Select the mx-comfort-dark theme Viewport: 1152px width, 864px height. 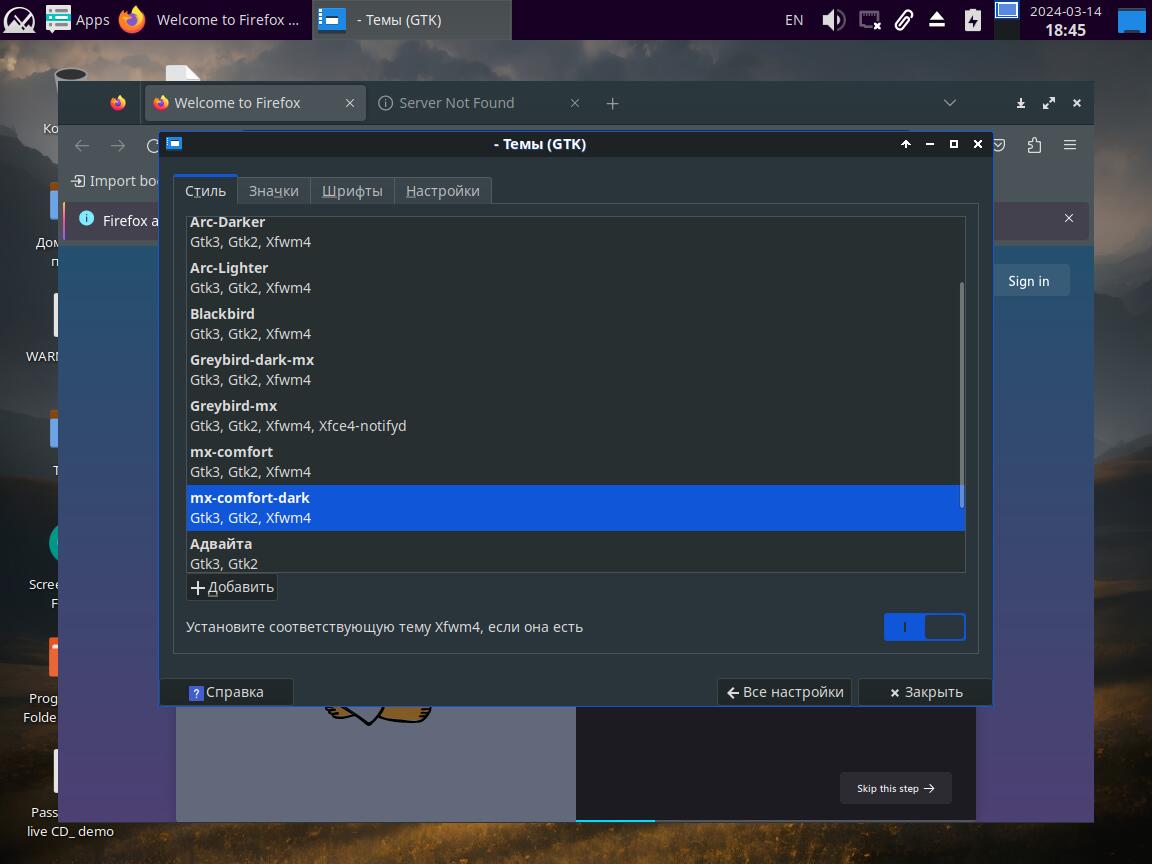[x=575, y=508]
